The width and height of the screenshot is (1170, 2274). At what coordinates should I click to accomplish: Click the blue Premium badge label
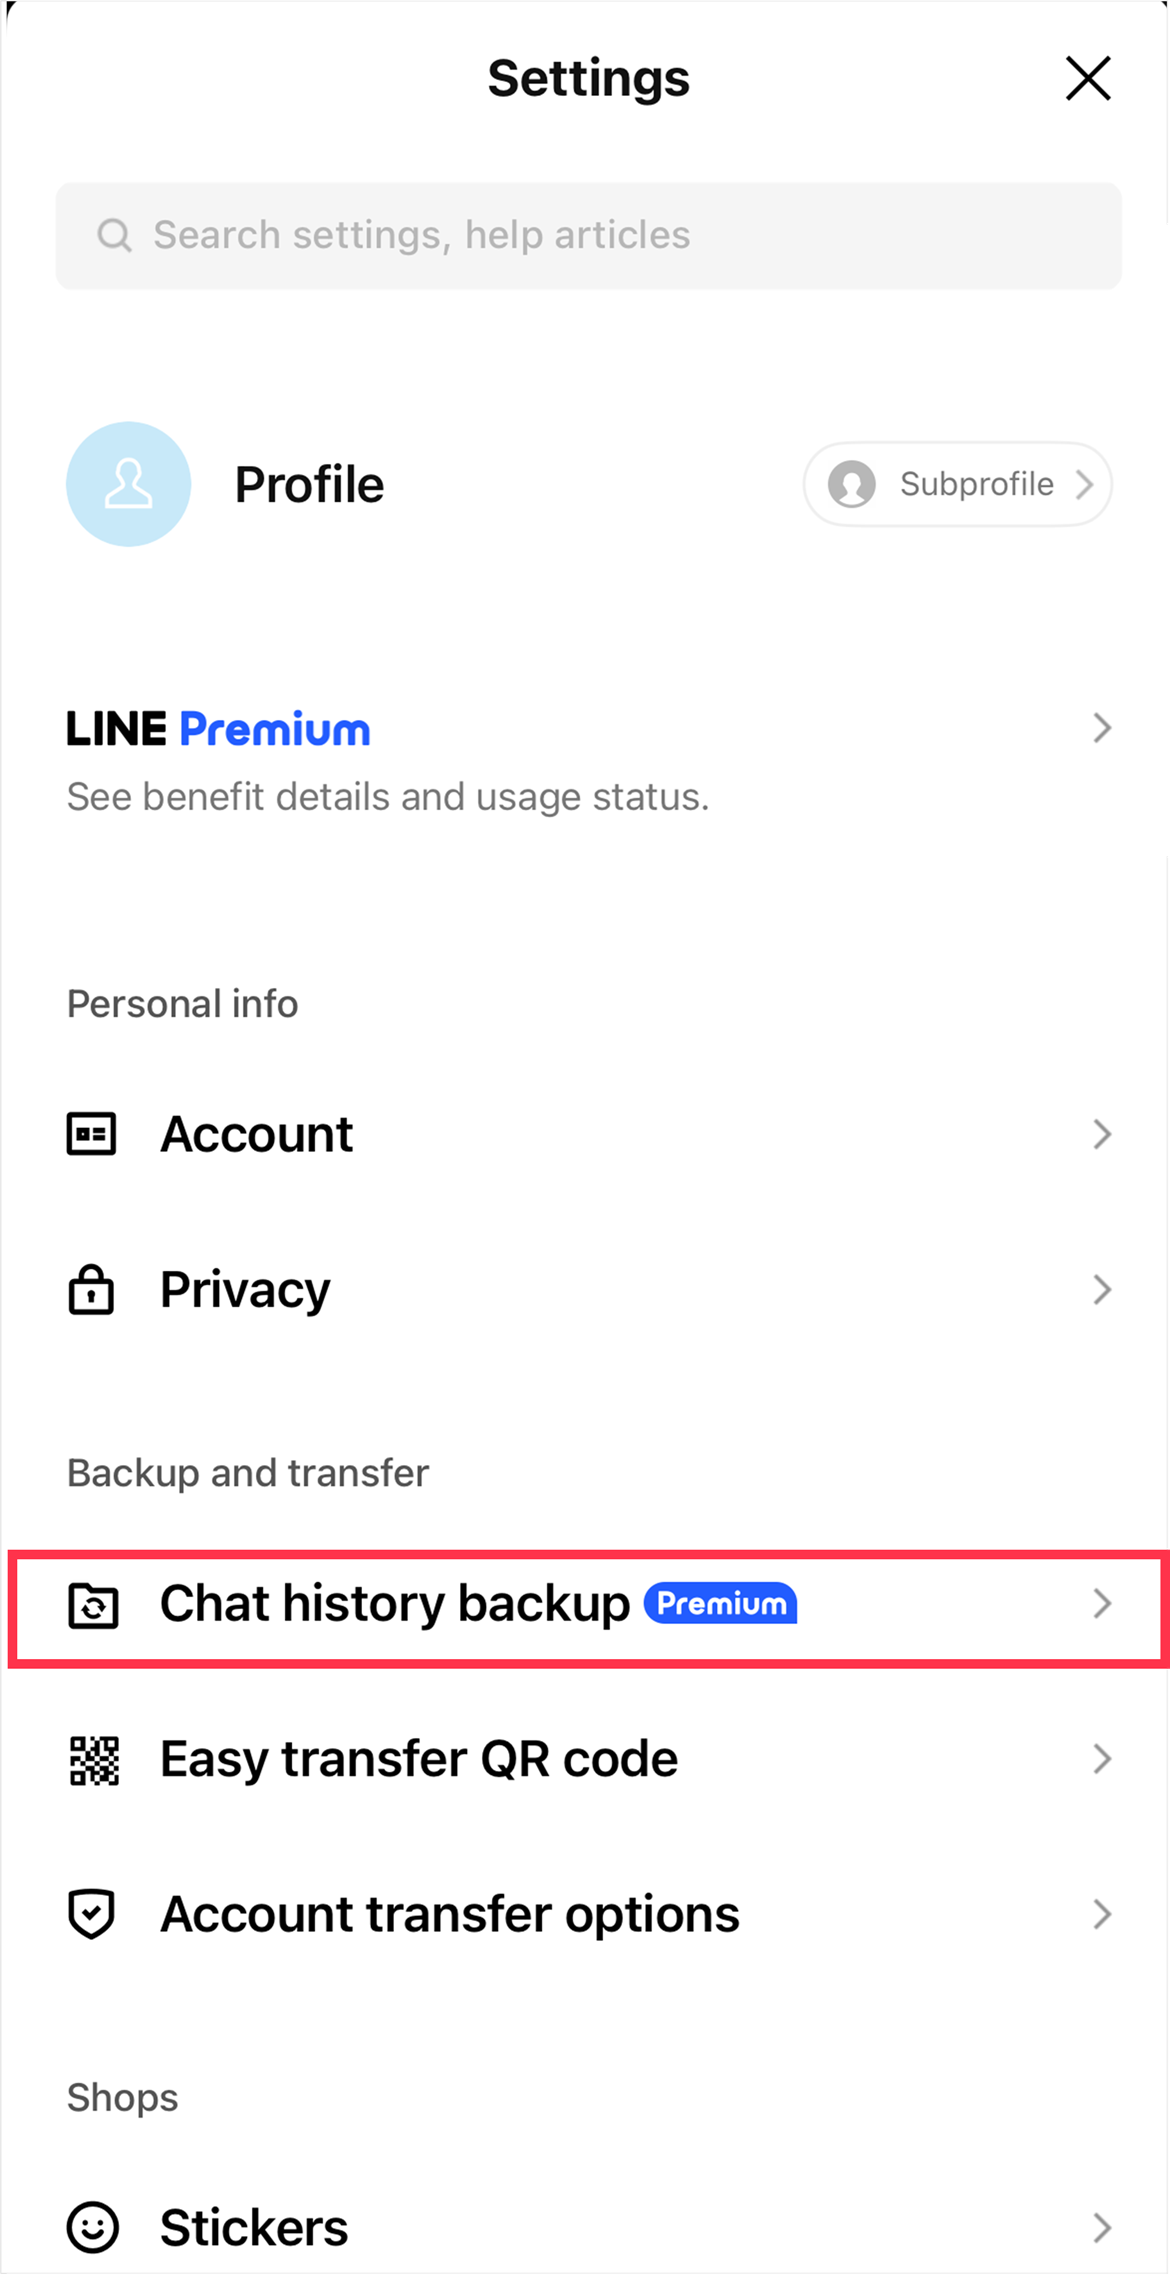coord(720,1604)
